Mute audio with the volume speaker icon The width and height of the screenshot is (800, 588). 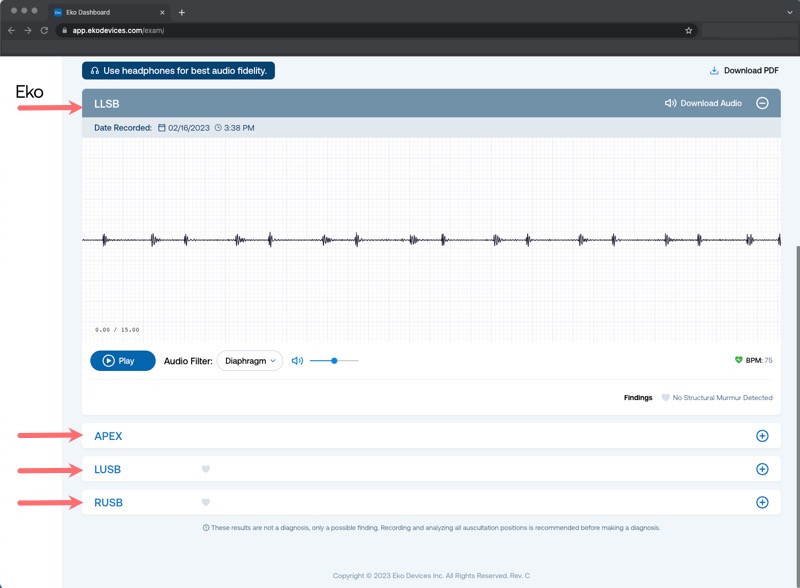tap(297, 361)
